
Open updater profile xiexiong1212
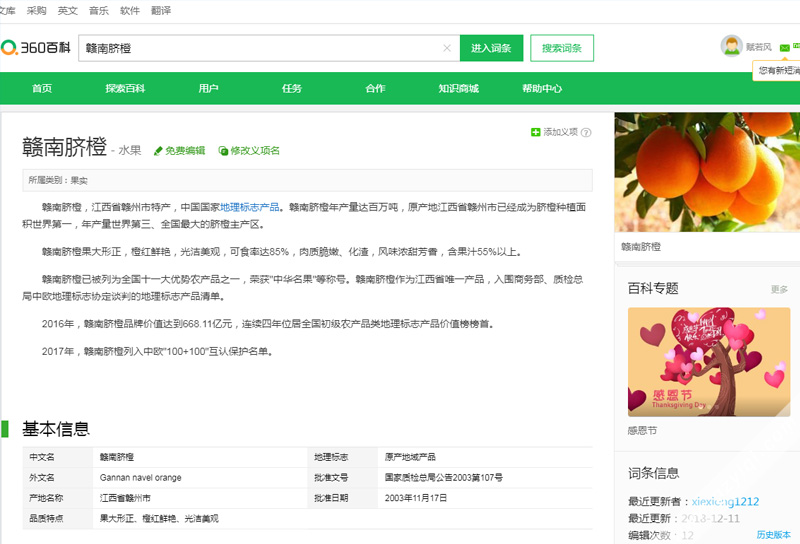click(x=725, y=502)
